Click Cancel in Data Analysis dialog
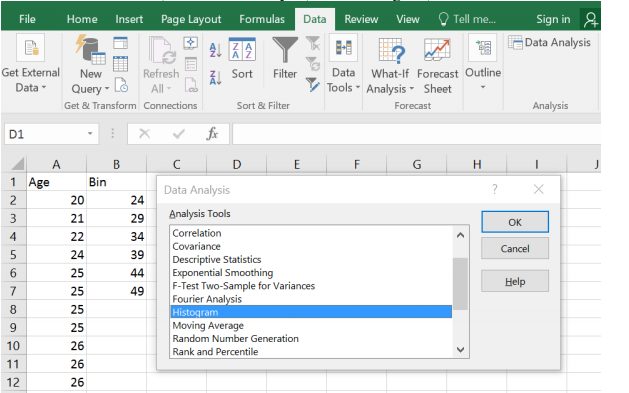The width and height of the screenshot is (629, 393). click(515, 248)
